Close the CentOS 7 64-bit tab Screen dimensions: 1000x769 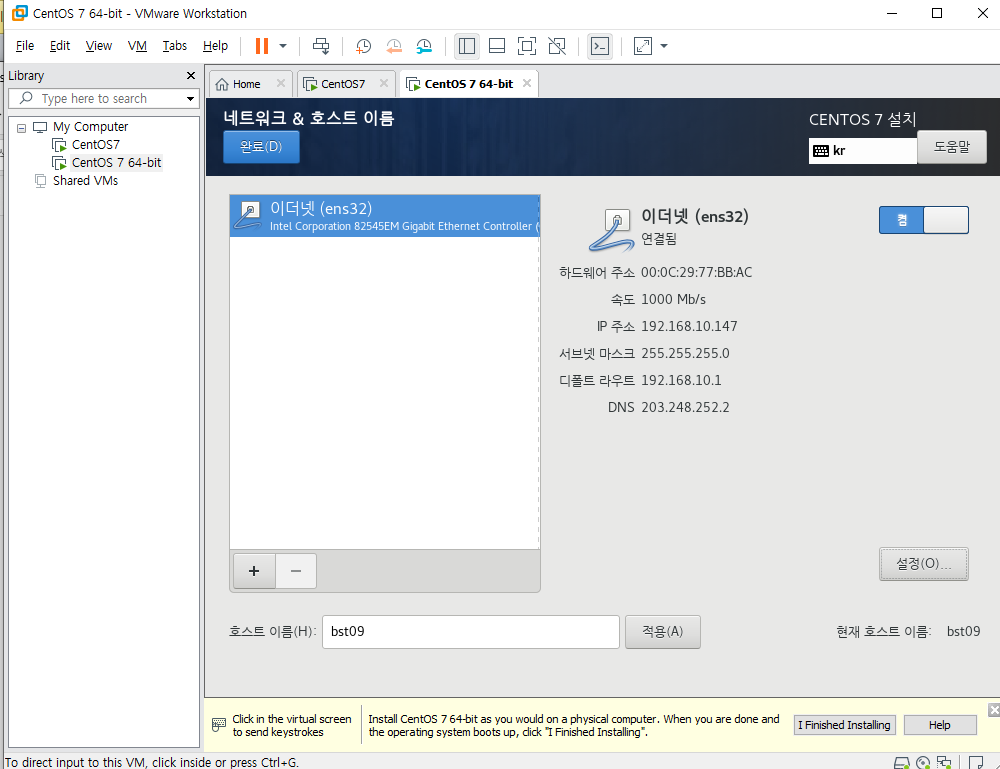coord(527,84)
